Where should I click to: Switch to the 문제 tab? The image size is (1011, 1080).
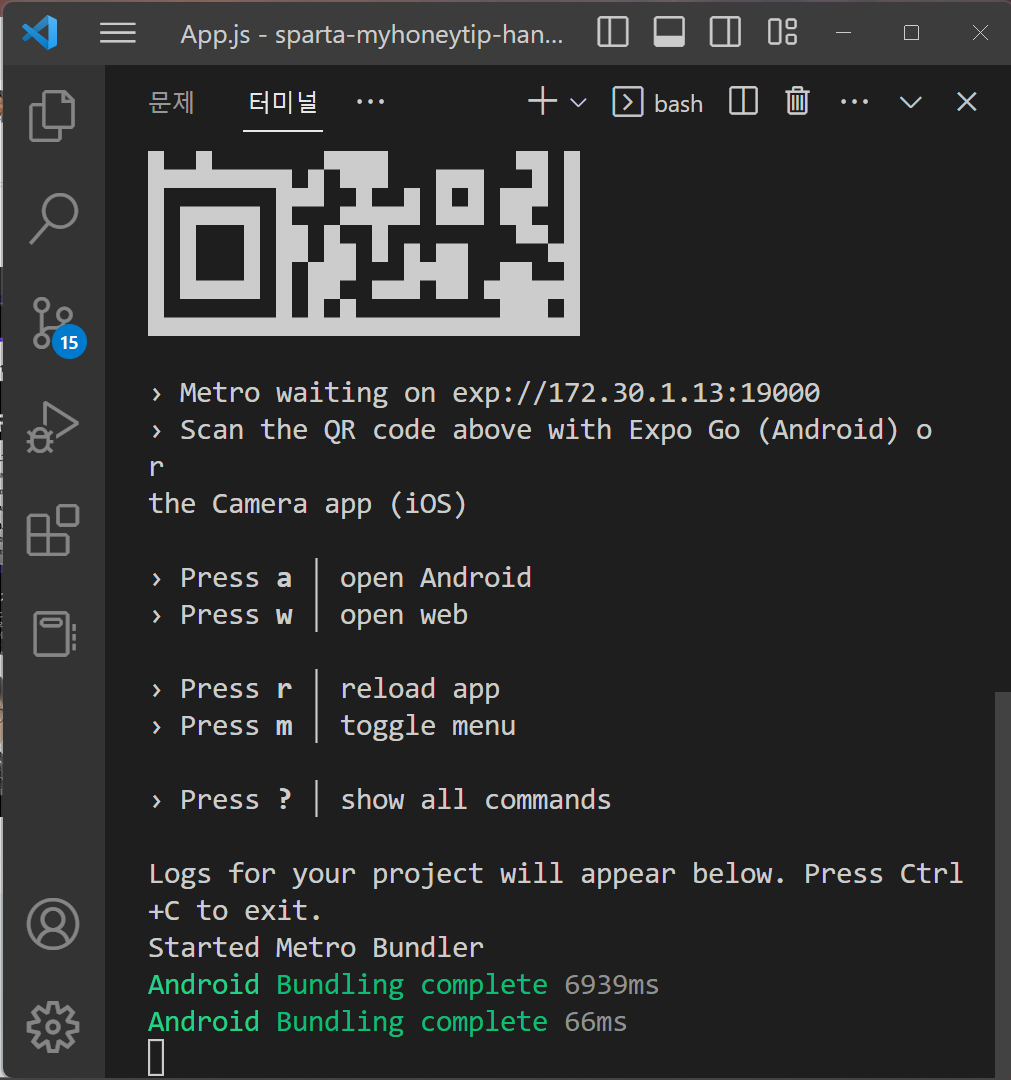pos(171,103)
